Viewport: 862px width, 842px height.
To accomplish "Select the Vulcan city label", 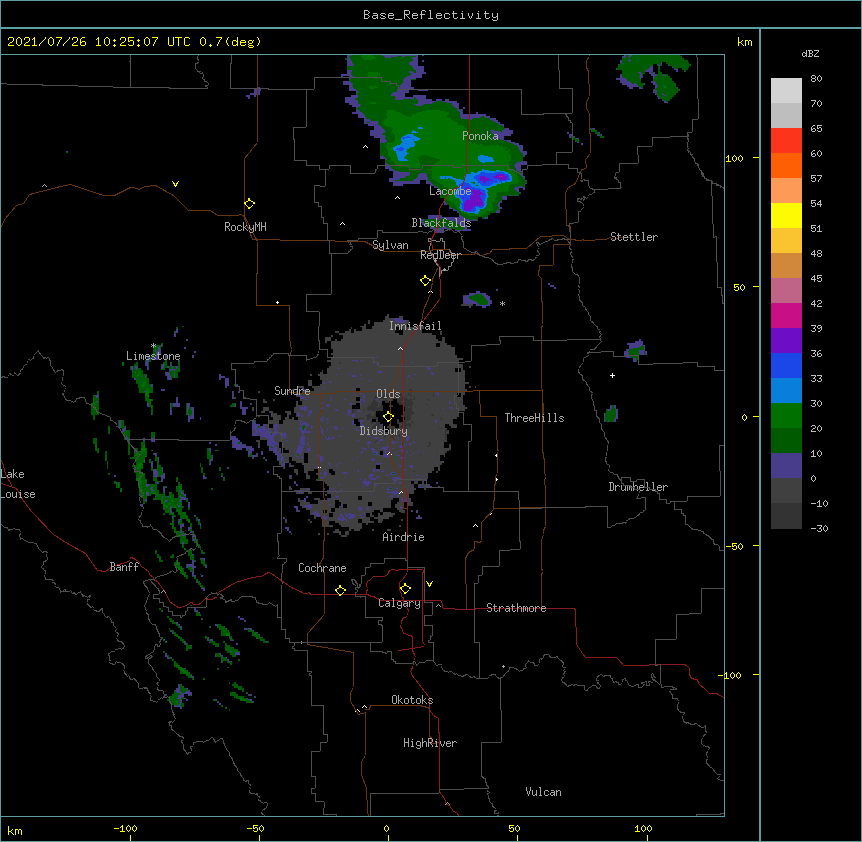I will click(543, 792).
